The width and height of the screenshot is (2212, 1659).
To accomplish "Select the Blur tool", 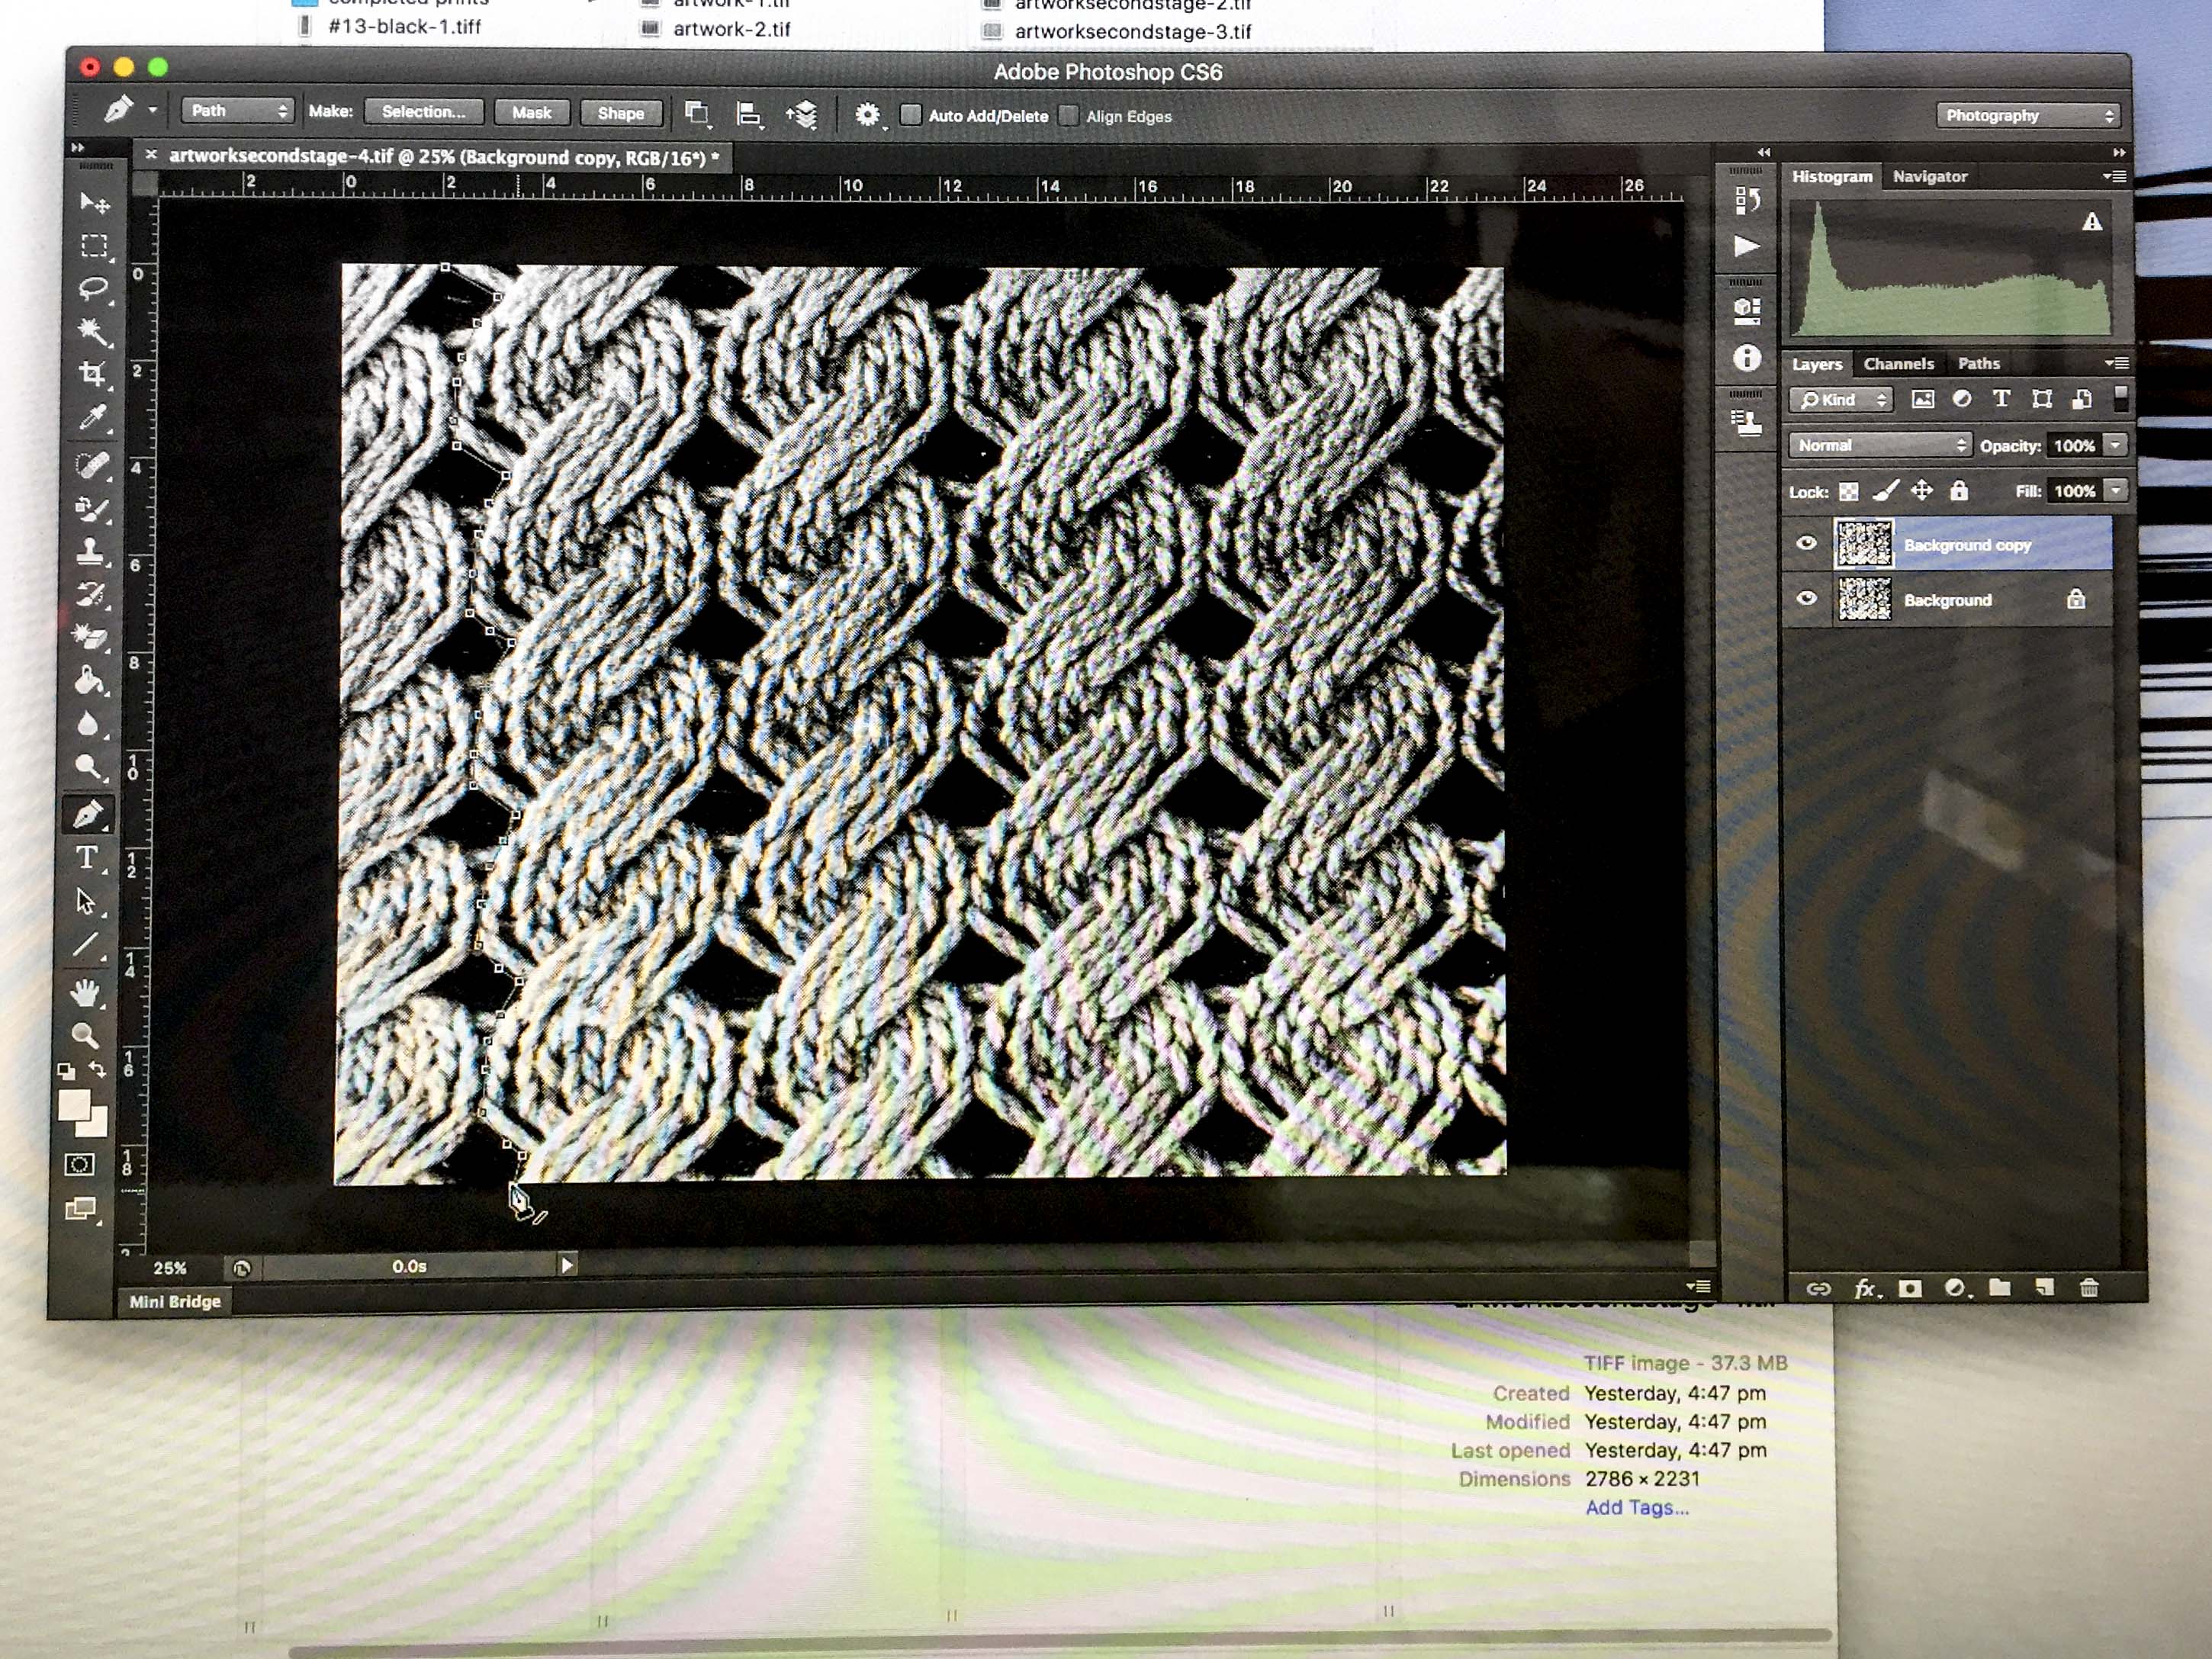I will click(89, 724).
